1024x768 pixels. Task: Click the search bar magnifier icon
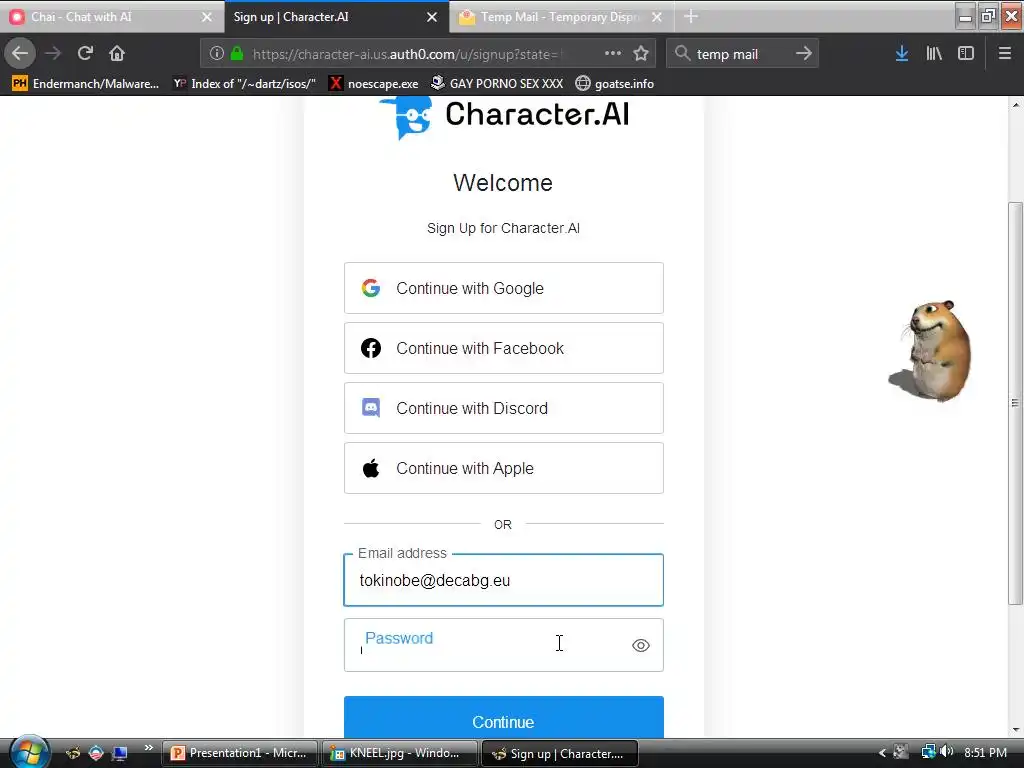pyautogui.click(x=682, y=54)
